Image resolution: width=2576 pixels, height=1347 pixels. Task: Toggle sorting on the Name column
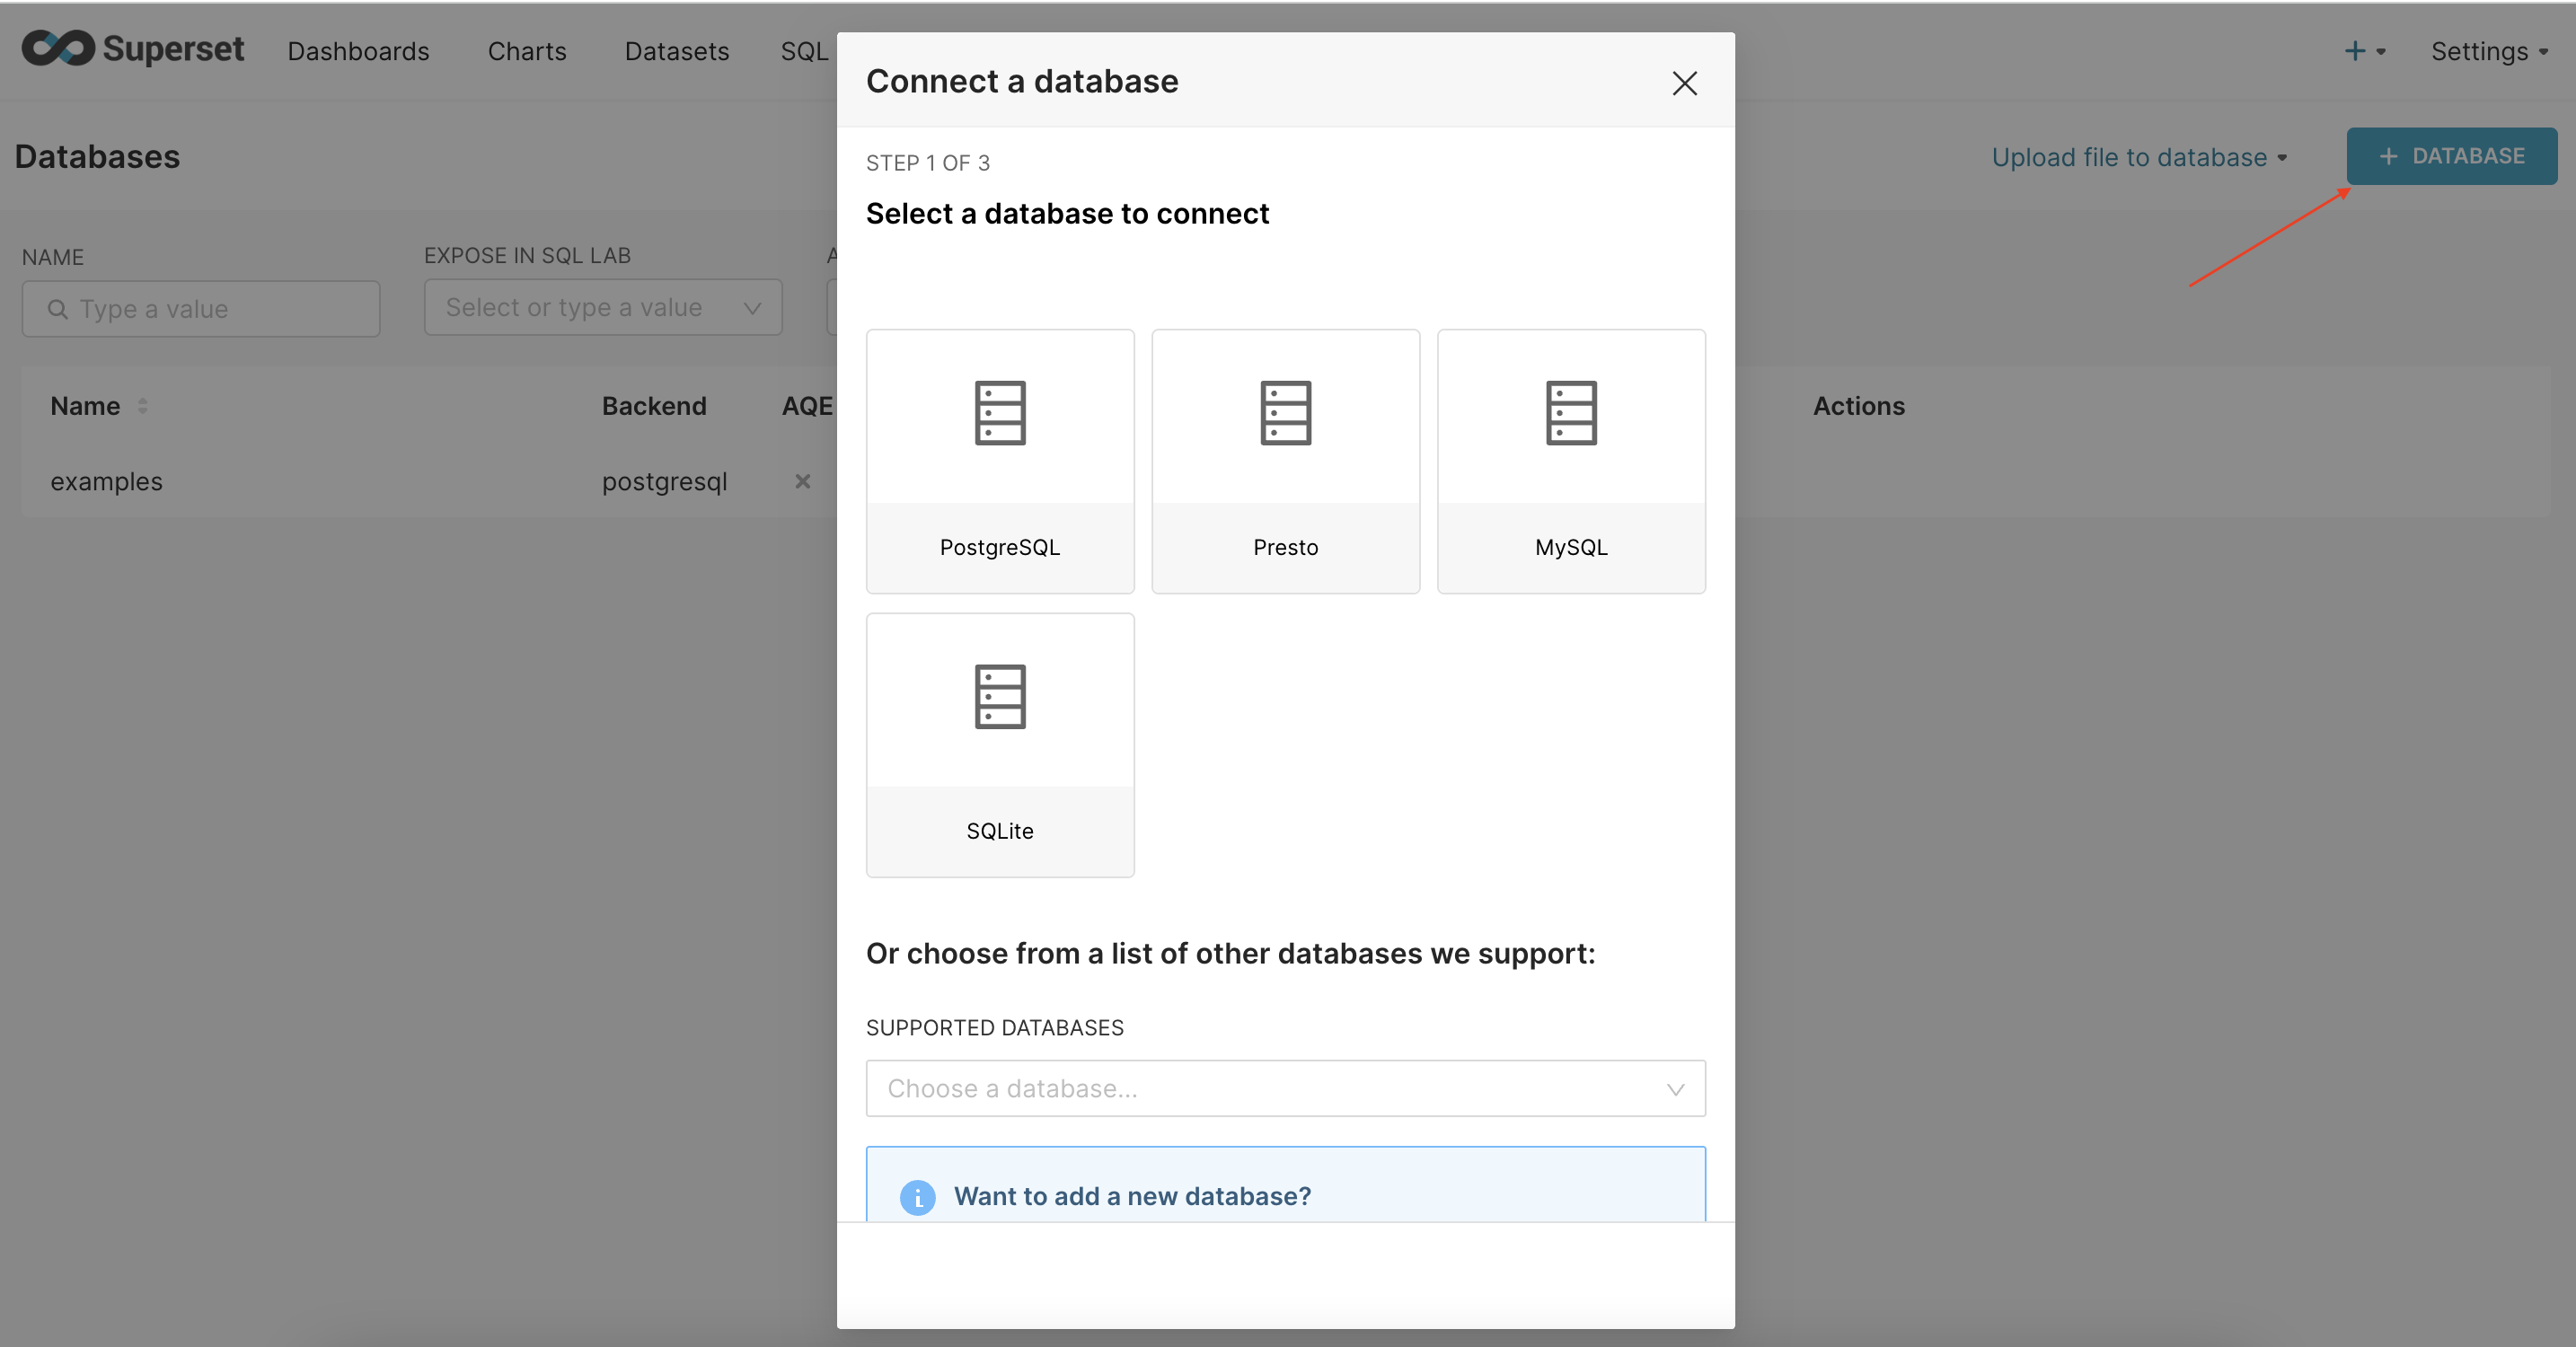coord(141,406)
